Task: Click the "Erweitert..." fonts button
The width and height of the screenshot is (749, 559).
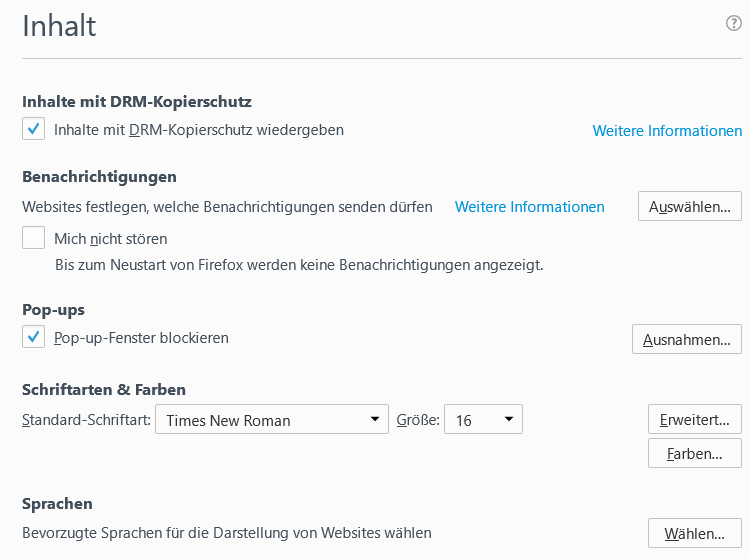Action: 694,418
